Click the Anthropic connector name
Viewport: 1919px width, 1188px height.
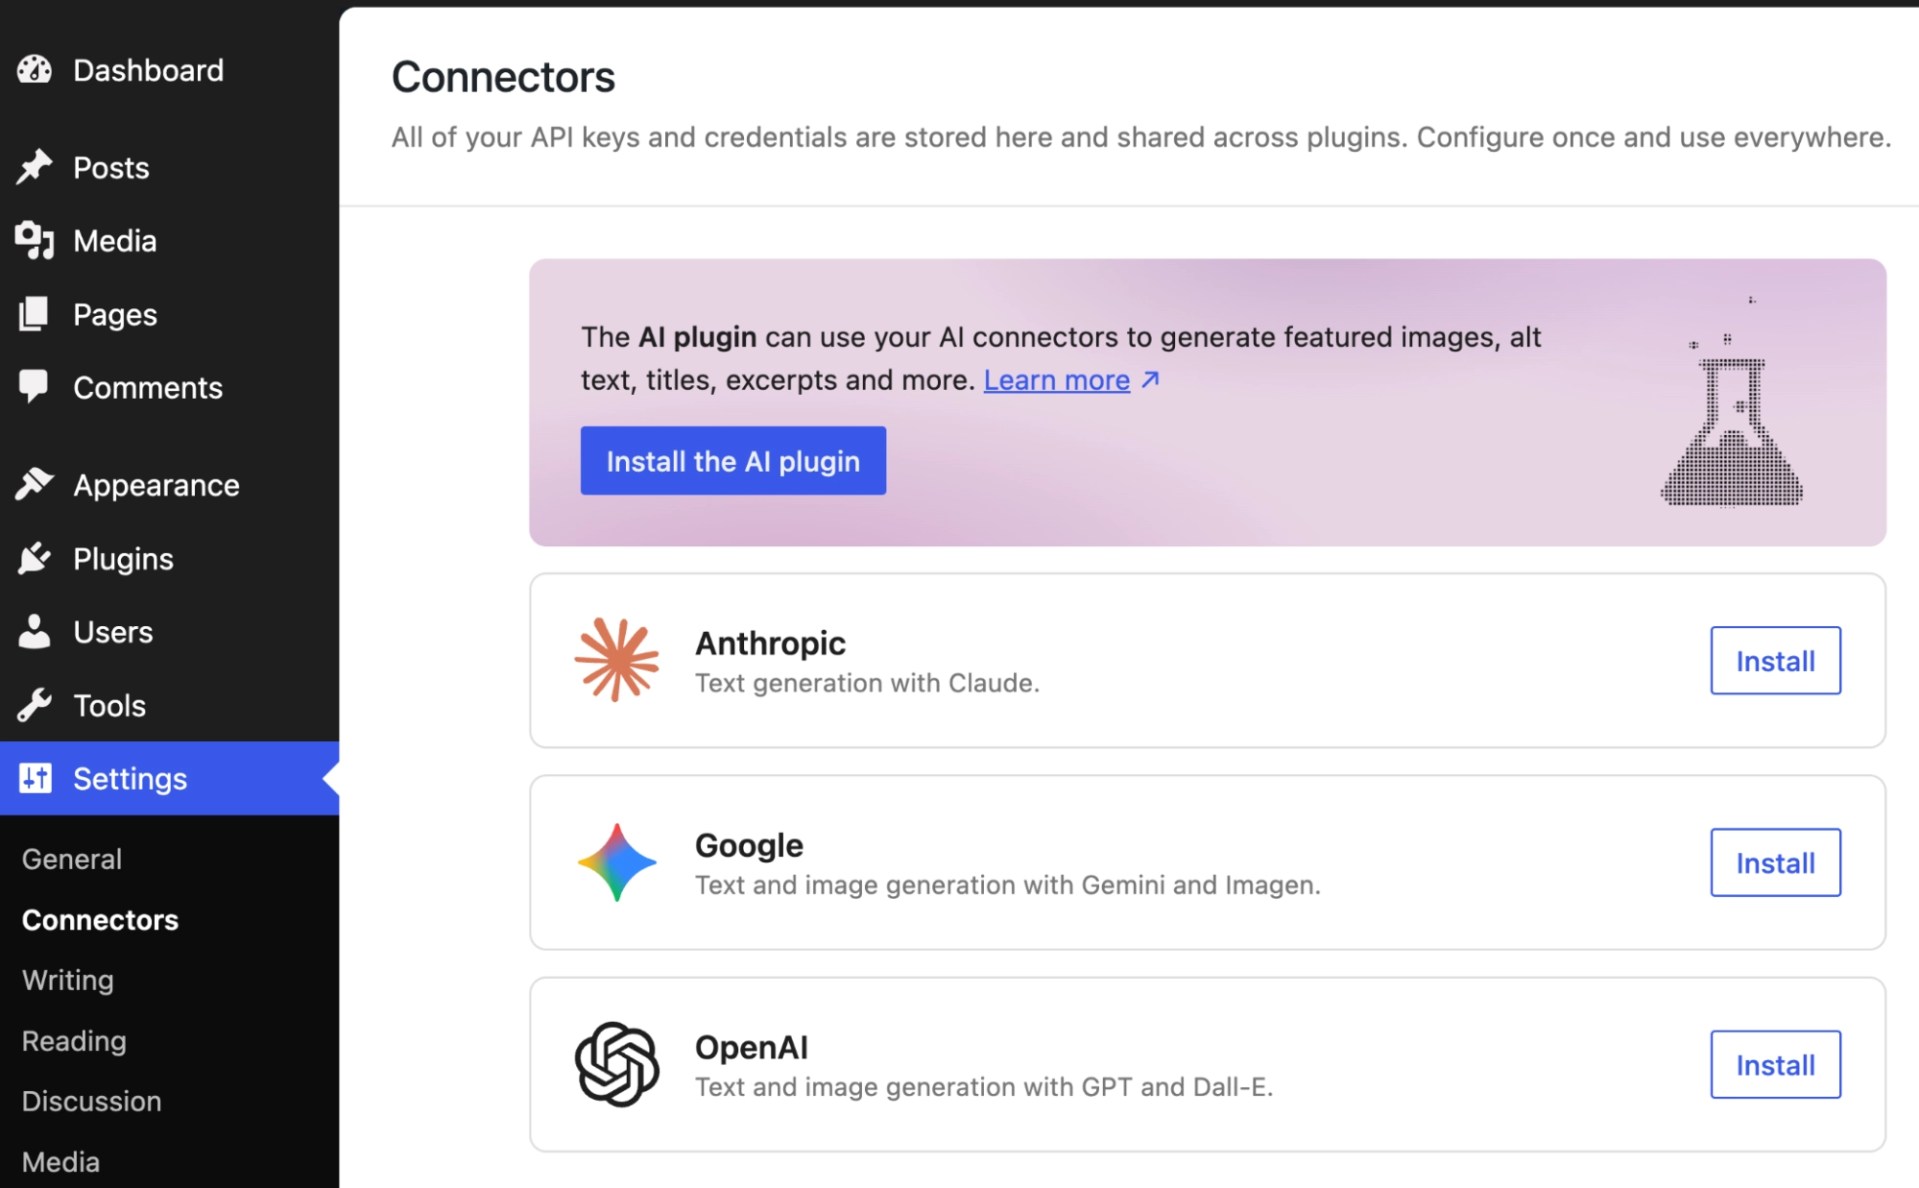pos(770,643)
